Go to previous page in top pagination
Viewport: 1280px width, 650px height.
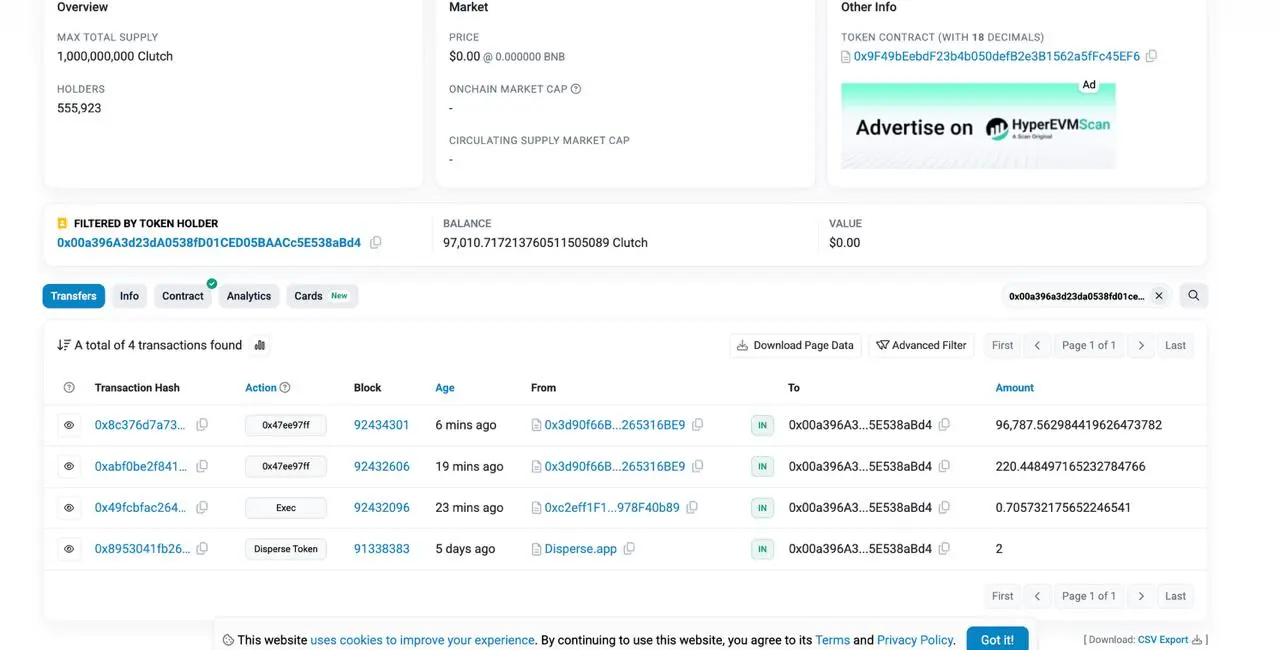1037,346
